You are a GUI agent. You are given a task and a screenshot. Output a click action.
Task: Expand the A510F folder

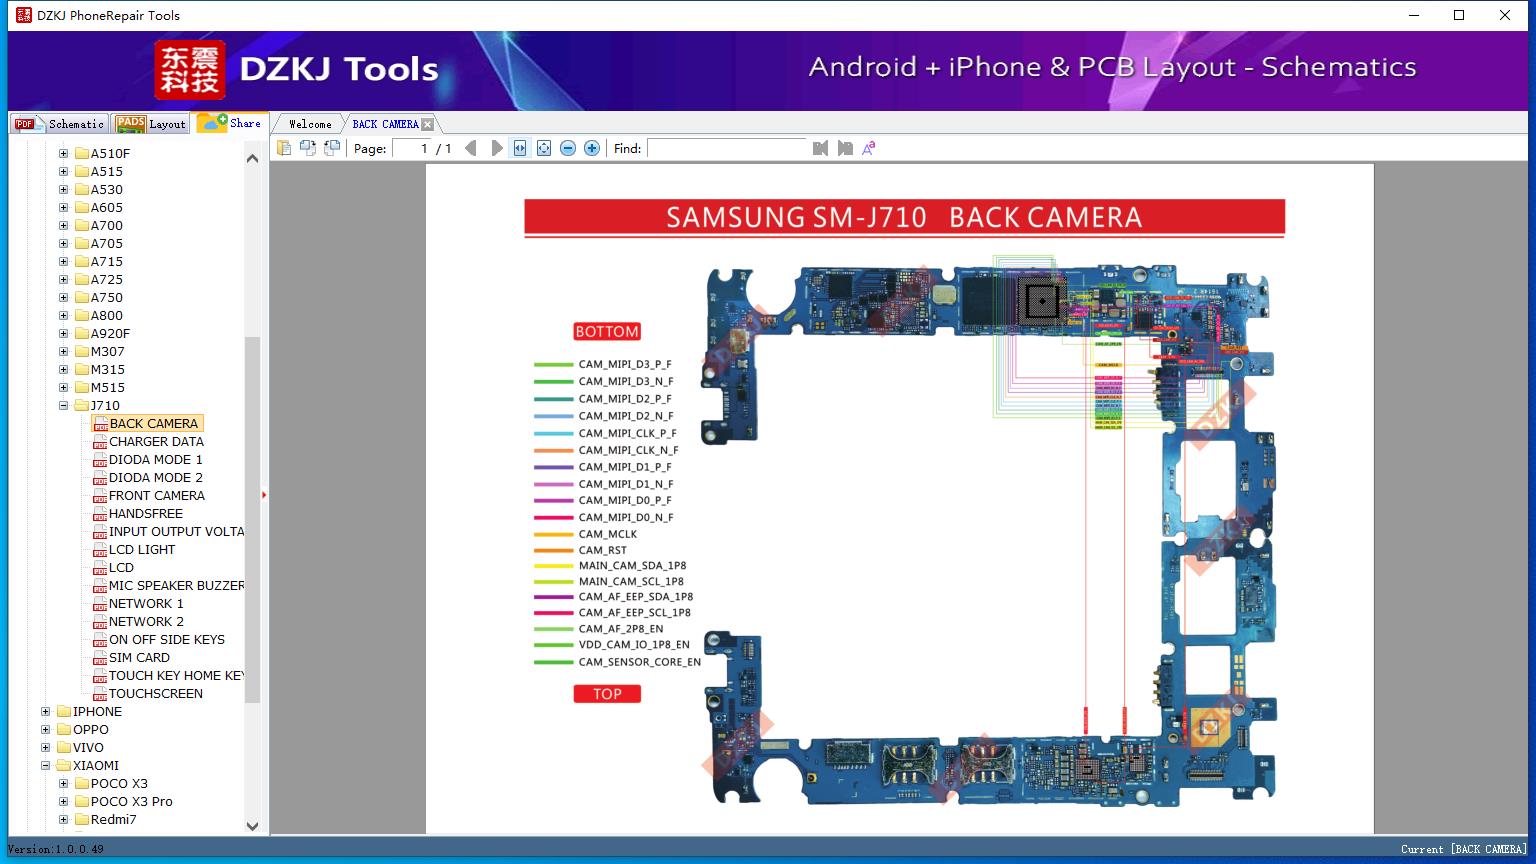point(64,154)
